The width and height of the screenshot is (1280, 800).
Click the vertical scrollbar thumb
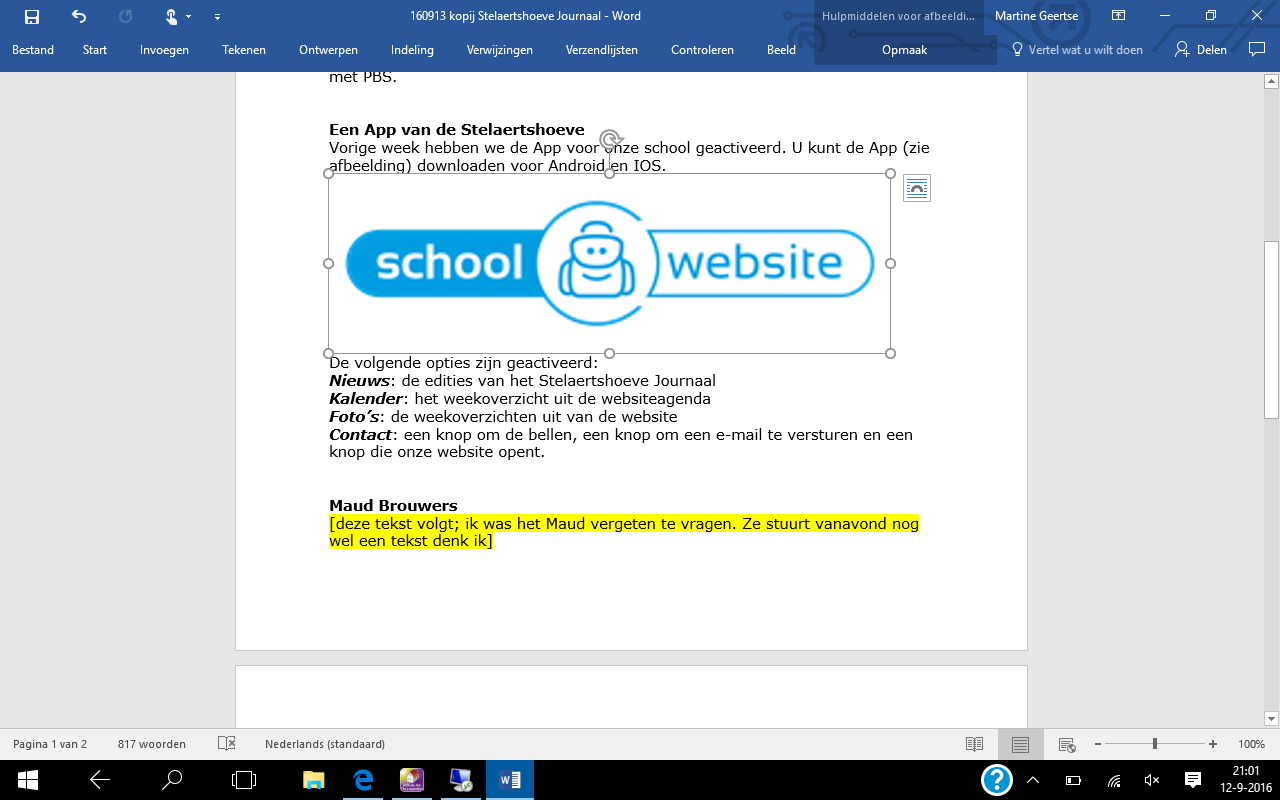click(x=1271, y=329)
